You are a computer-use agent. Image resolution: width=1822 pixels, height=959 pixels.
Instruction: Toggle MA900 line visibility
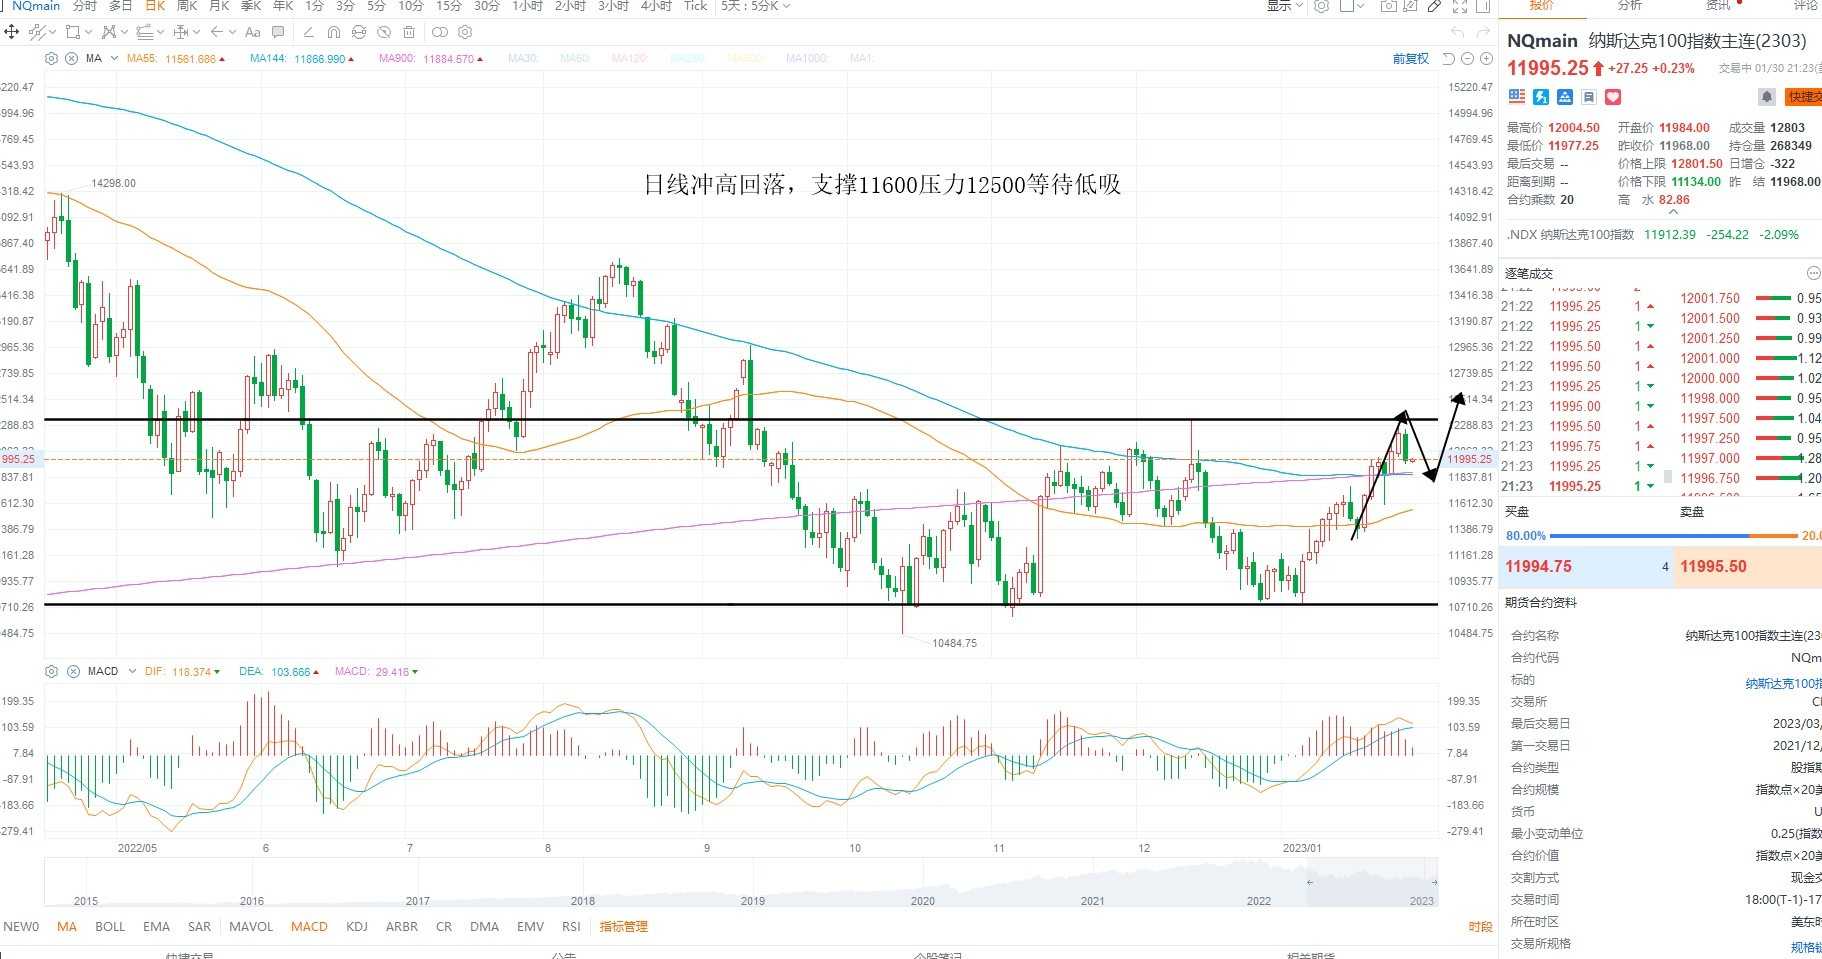(x=431, y=59)
